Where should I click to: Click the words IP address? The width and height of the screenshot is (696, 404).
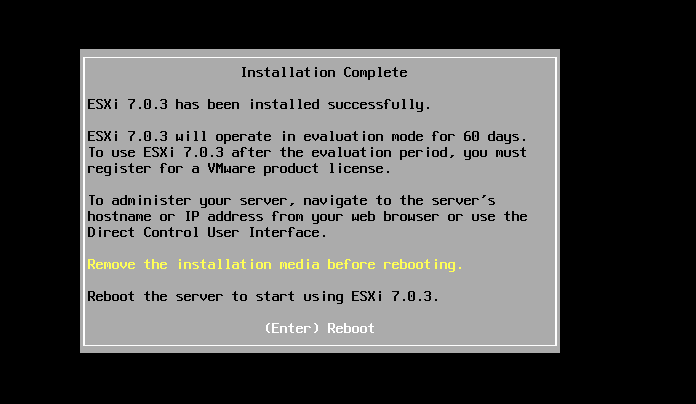223,217
